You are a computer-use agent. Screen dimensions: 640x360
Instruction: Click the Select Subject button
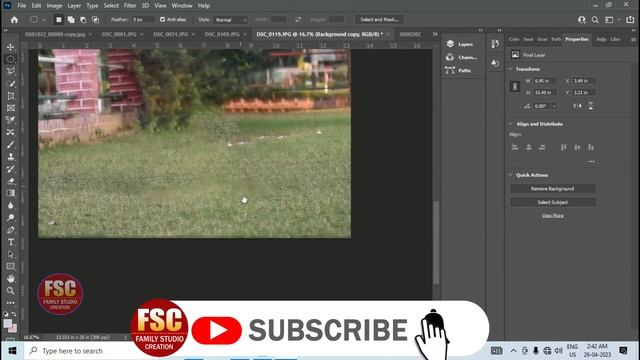pos(553,202)
